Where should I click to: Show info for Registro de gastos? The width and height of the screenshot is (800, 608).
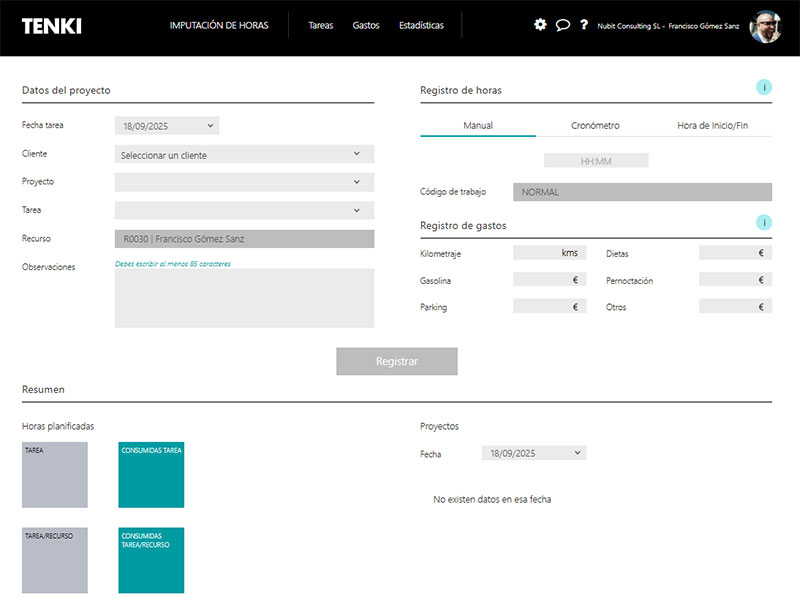(764, 223)
